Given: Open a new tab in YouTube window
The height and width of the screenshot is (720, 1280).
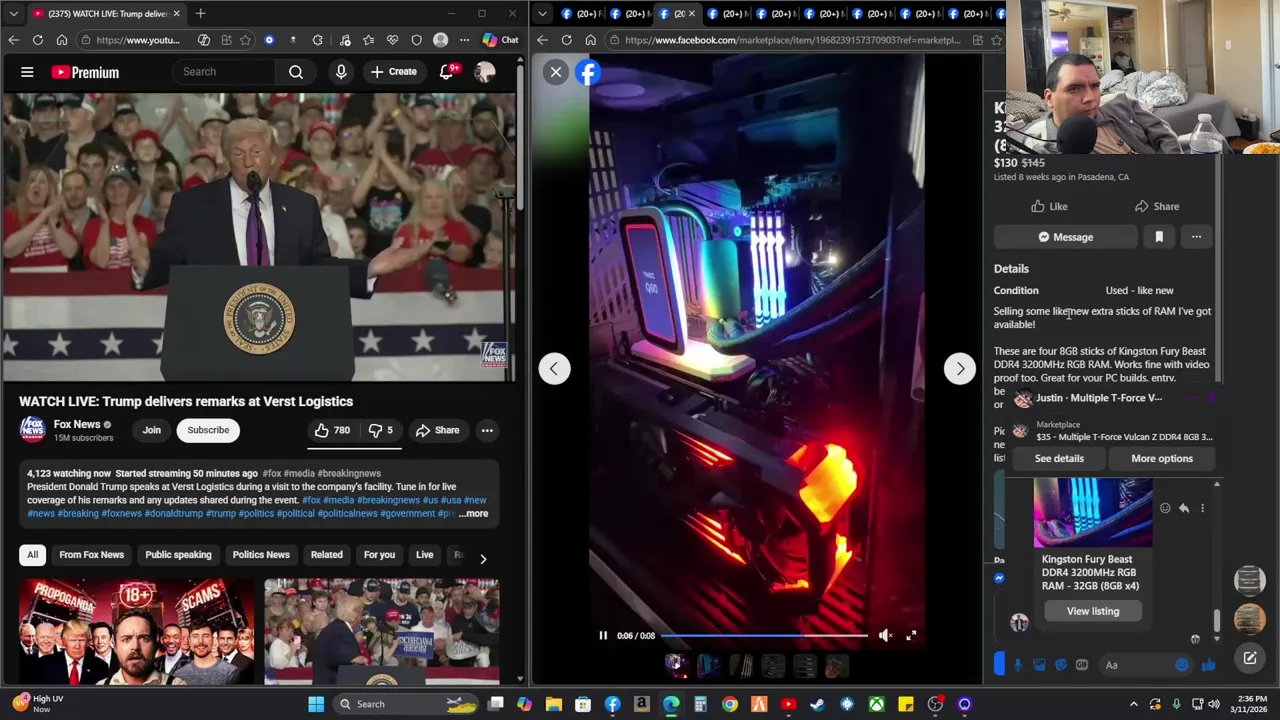Looking at the screenshot, I should tap(200, 14).
